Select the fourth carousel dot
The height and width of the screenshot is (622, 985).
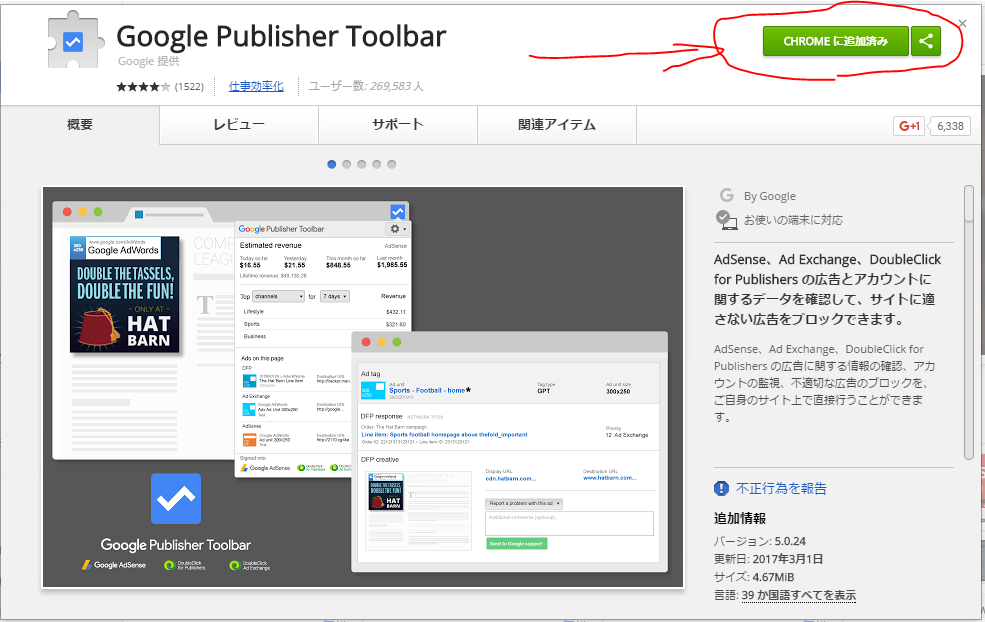click(377, 165)
